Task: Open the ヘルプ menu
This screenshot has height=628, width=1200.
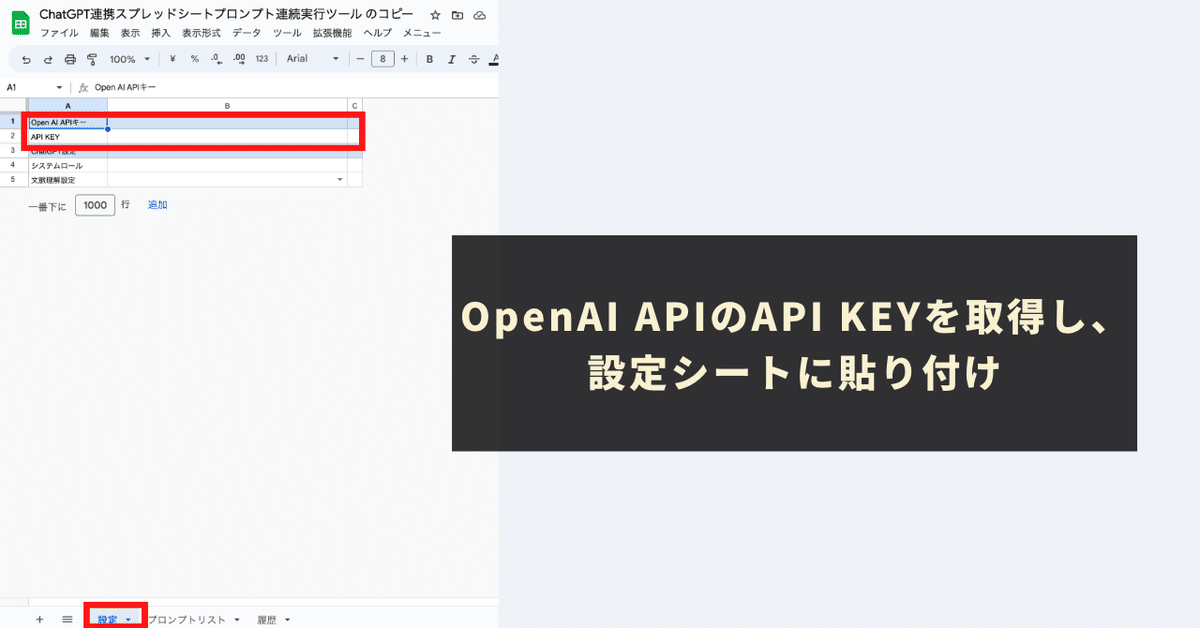Action: tap(377, 33)
